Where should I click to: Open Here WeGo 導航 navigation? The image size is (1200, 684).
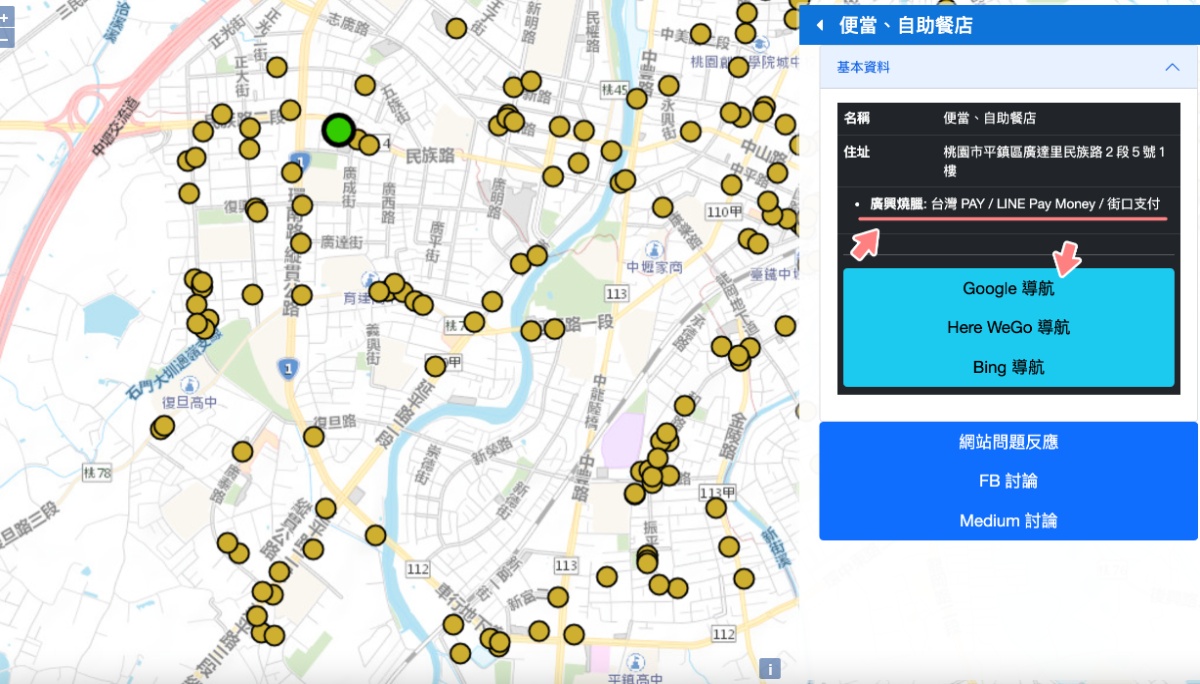(1008, 327)
